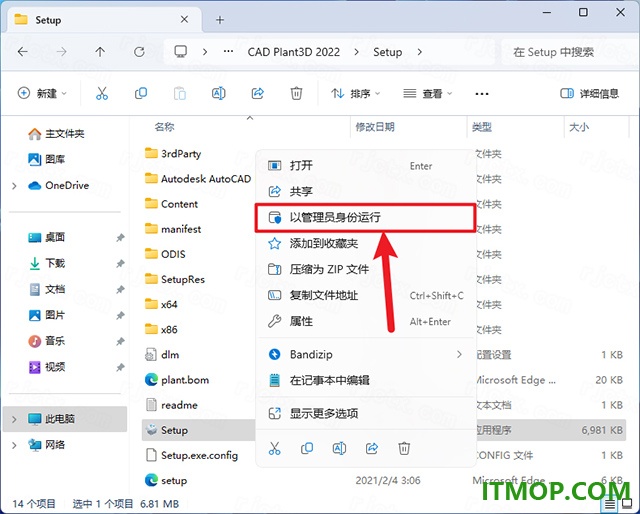Image resolution: width=640 pixels, height=514 pixels.
Task: Click the address bar ellipsis for hidden path
Action: point(229,51)
